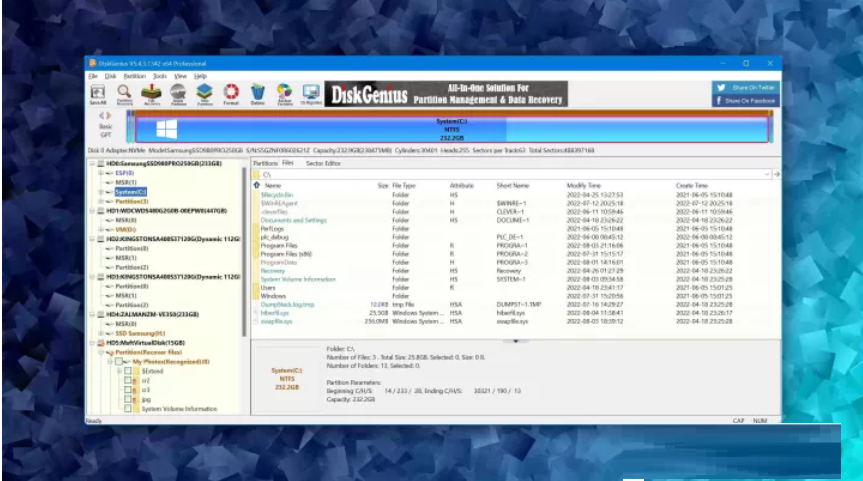Open the Tools menu
Viewport: 863px width, 481px height.
[x=160, y=76]
